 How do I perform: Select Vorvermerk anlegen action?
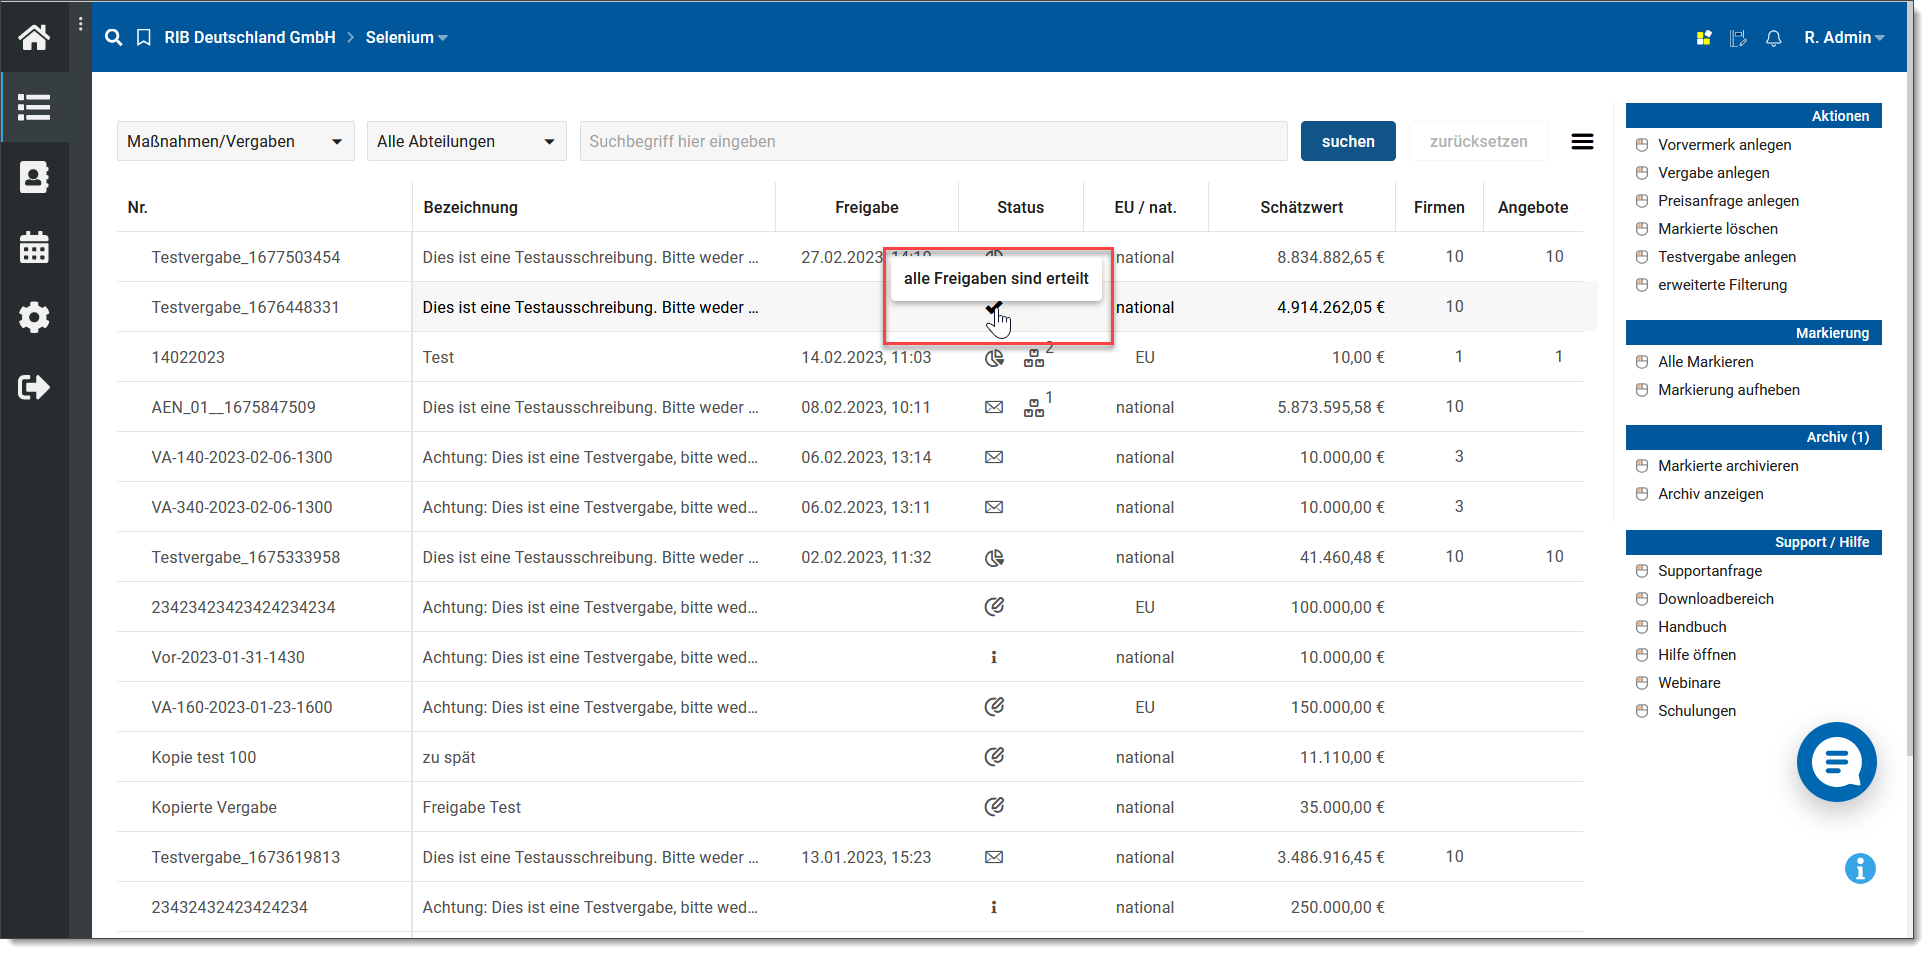point(1724,145)
